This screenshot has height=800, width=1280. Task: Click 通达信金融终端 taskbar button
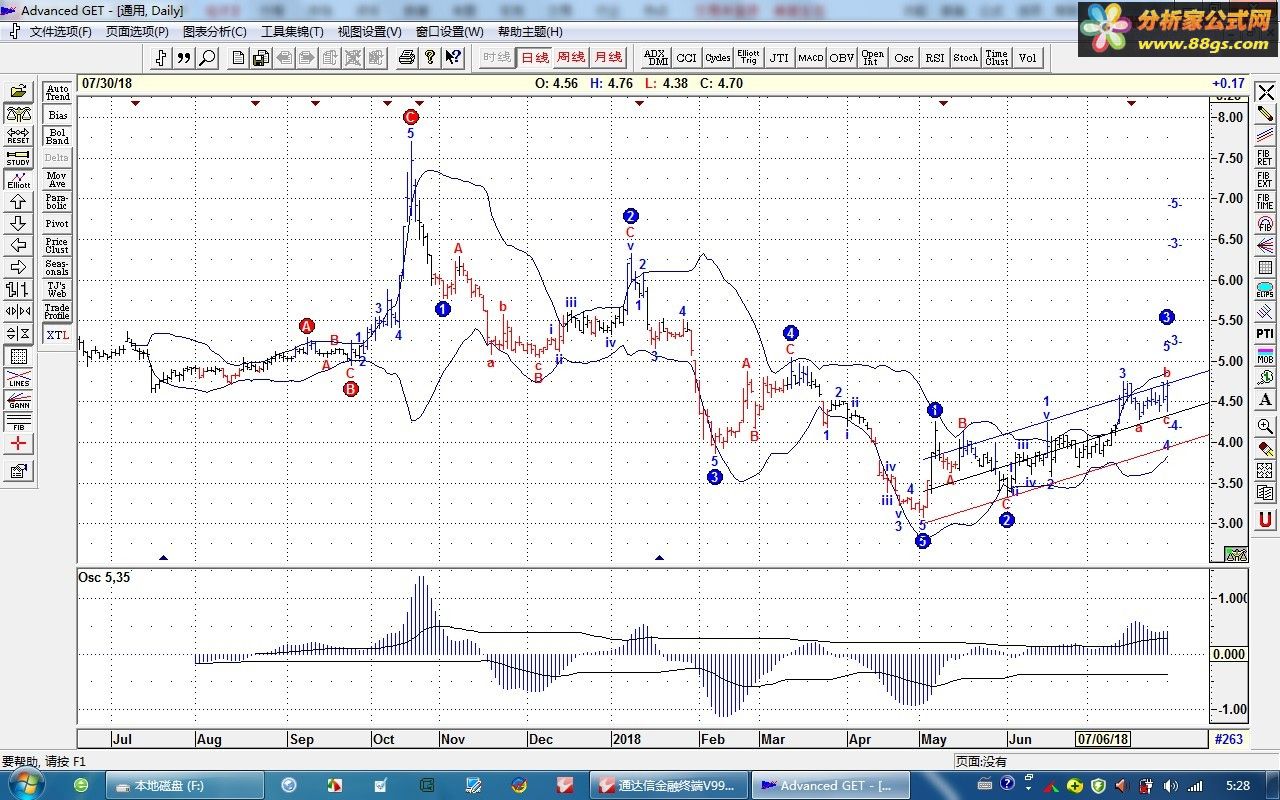[668, 785]
